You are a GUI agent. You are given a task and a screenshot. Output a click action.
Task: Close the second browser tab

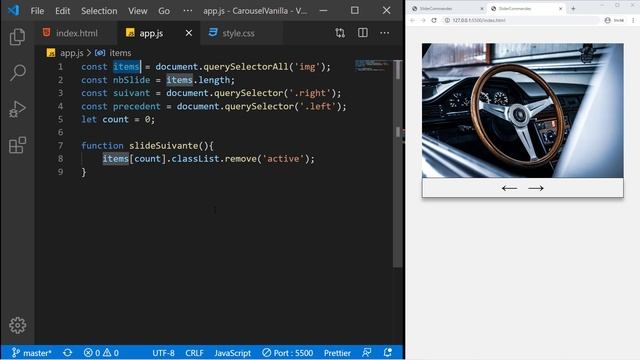point(560,8)
